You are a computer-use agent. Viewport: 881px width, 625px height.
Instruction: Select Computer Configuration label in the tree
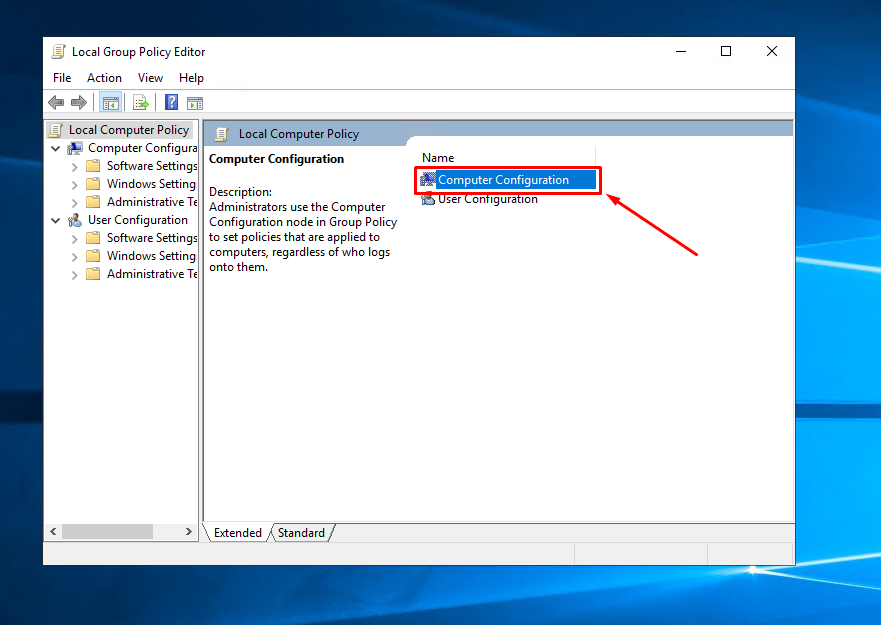coord(142,148)
